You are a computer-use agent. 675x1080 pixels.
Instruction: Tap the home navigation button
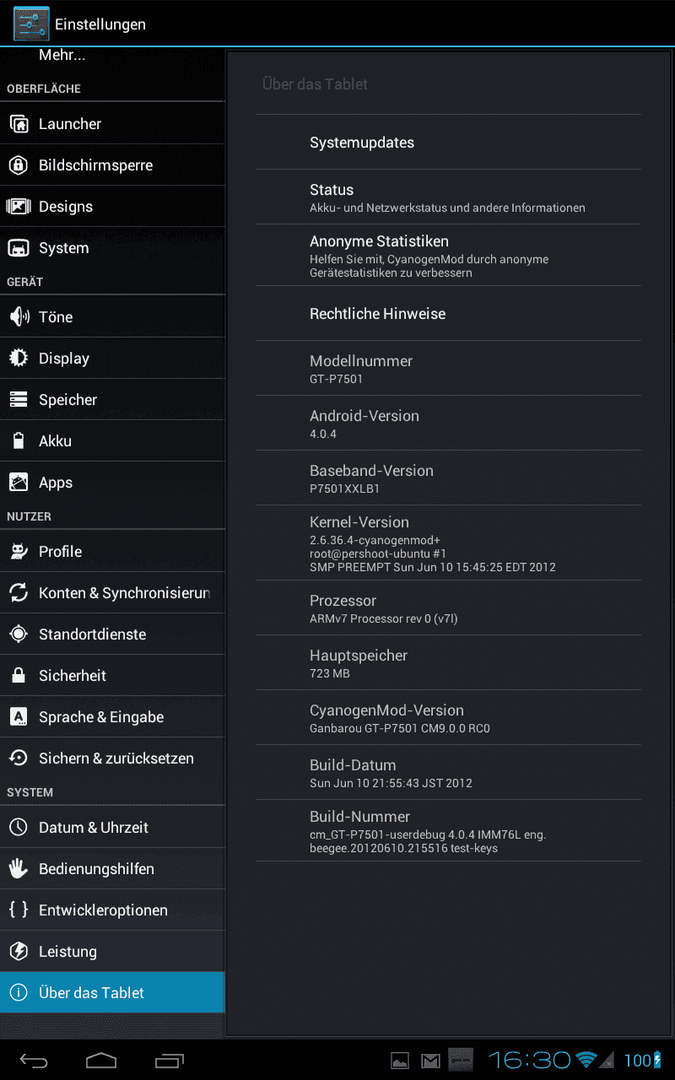[x=101, y=1060]
